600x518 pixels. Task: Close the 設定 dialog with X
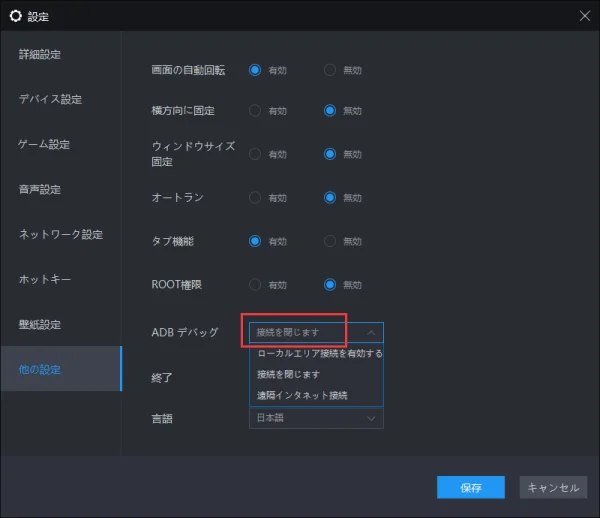click(x=584, y=16)
